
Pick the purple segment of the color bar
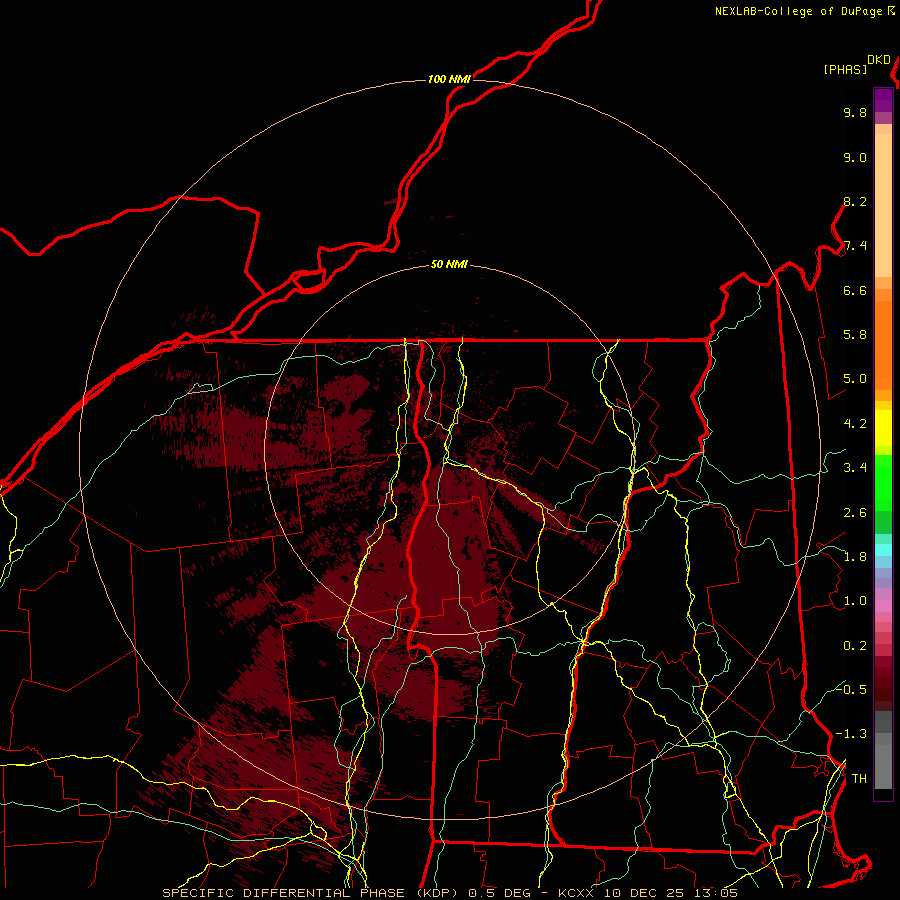(883, 100)
